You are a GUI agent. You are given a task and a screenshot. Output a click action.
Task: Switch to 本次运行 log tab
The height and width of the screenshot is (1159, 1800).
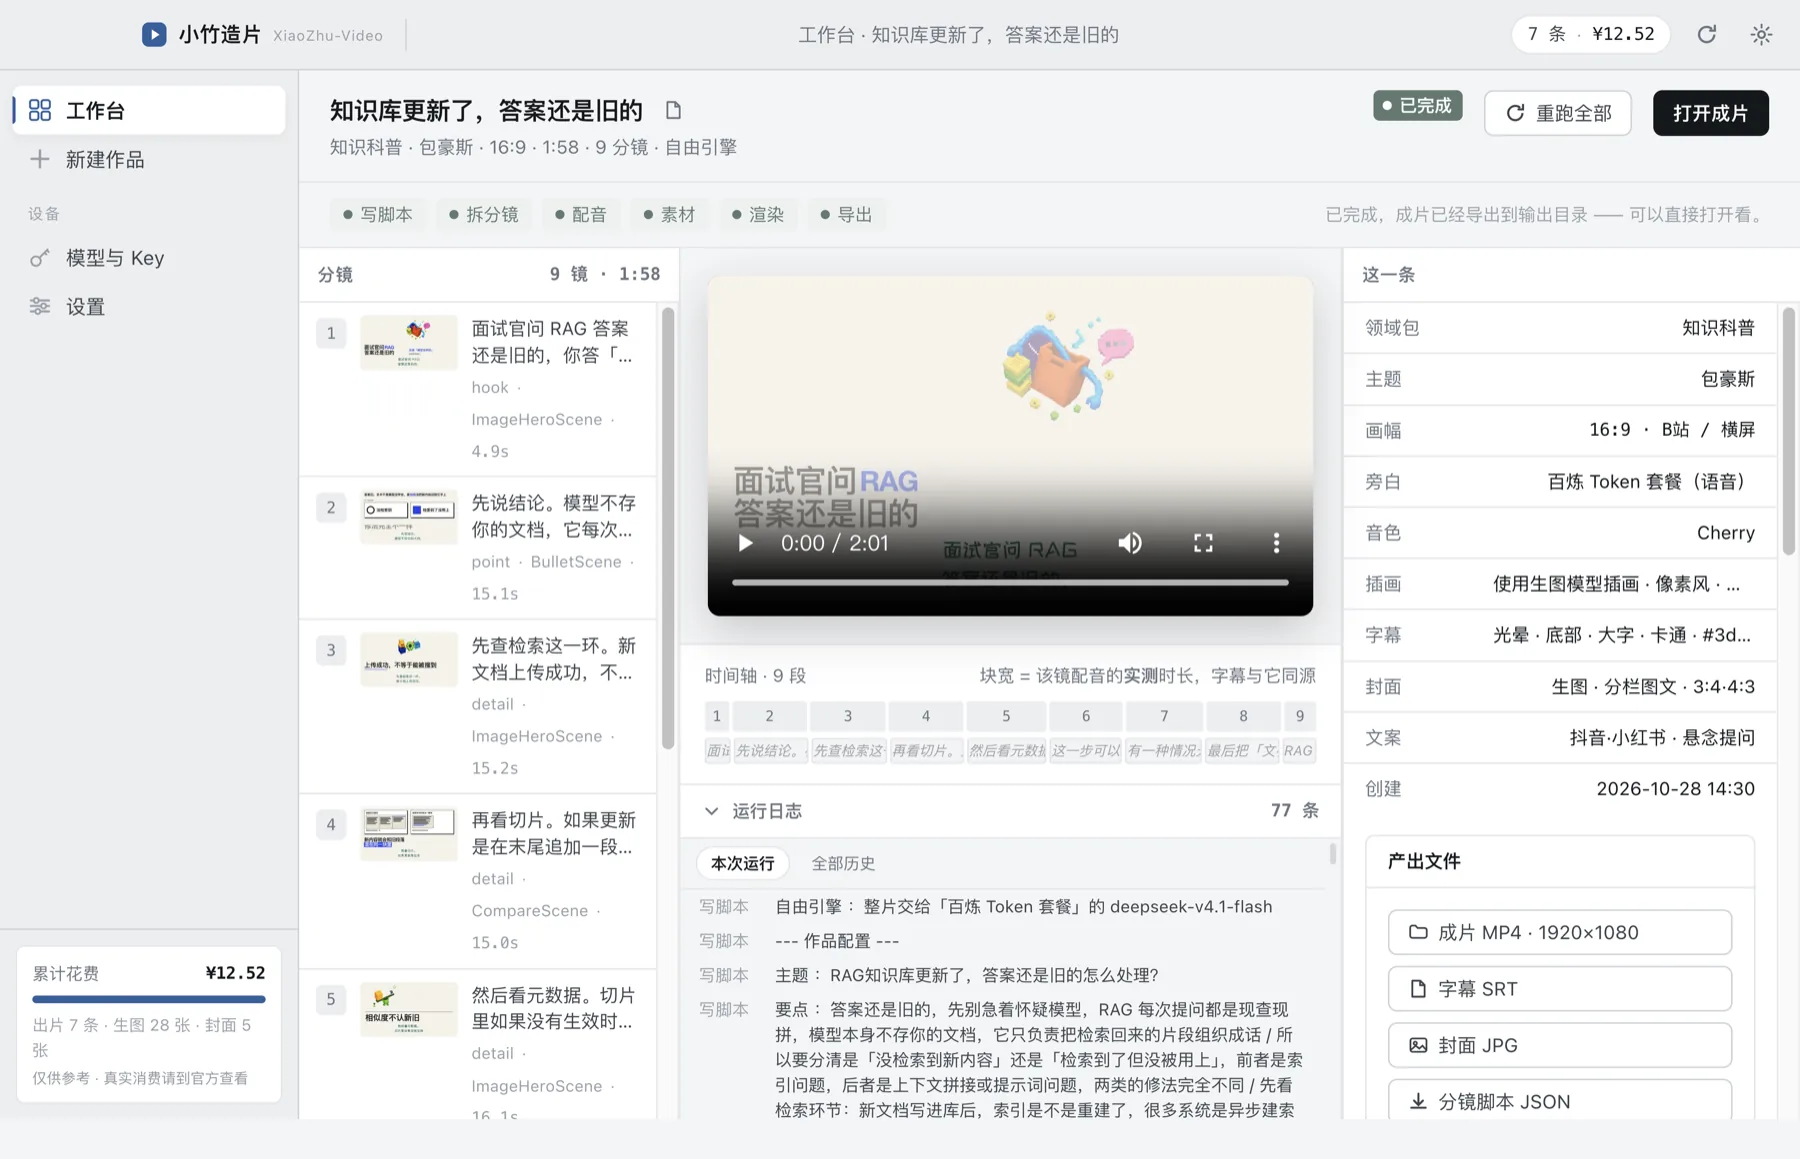tap(743, 863)
